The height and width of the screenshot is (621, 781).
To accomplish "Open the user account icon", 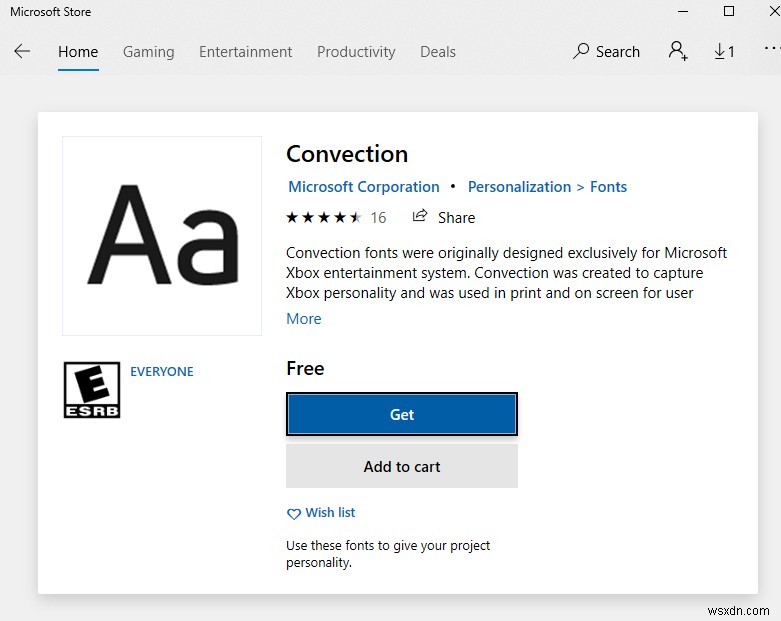I will [678, 52].
